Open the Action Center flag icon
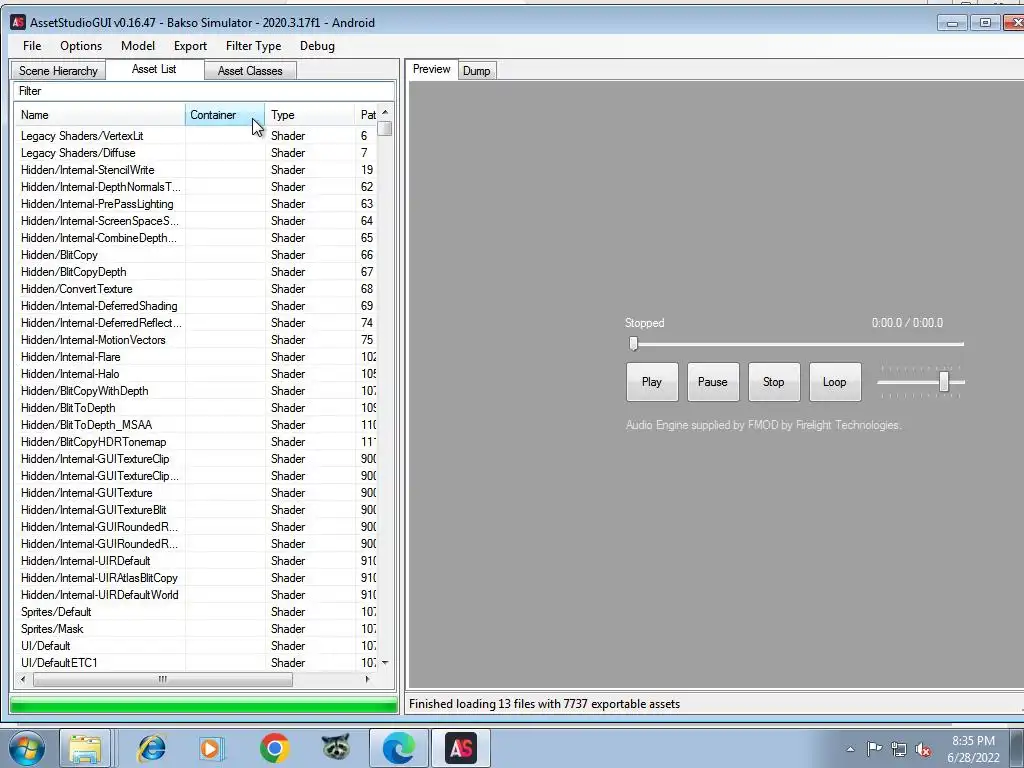The image size is (1024, 768). (874, 749)
